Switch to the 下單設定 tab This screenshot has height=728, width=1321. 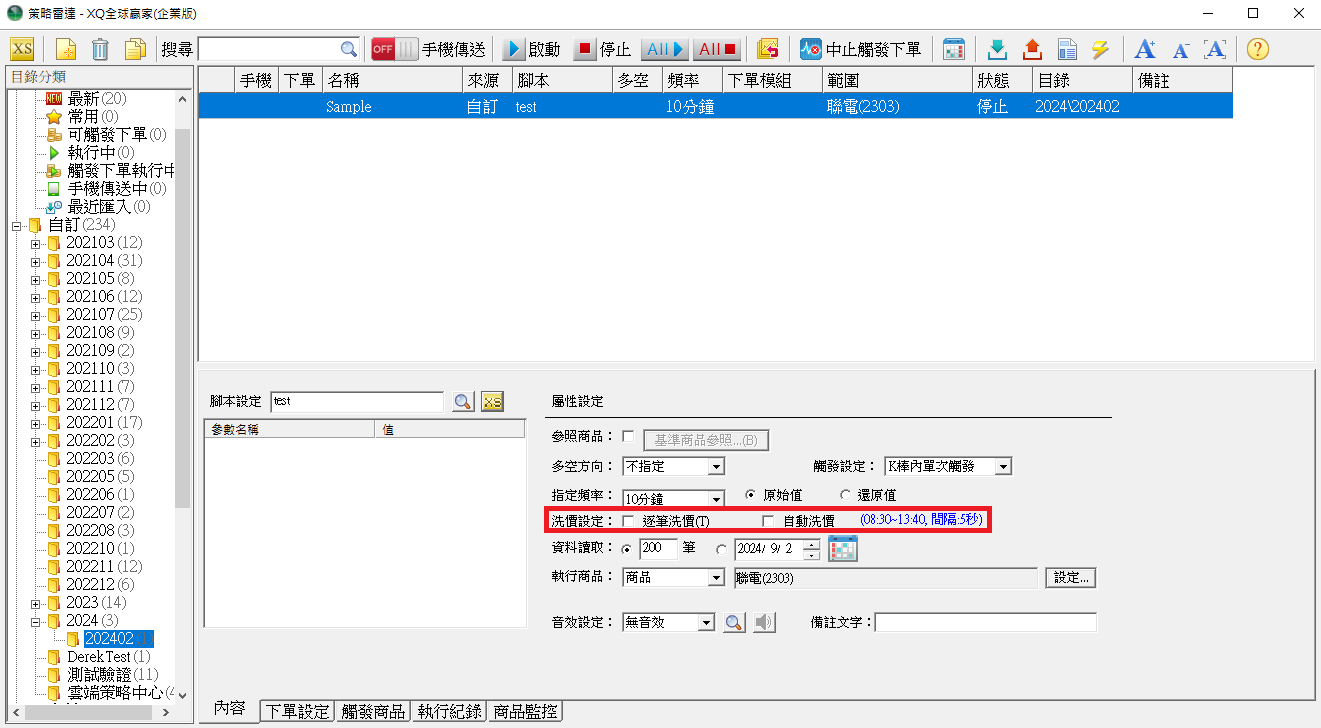pos(296,711)
